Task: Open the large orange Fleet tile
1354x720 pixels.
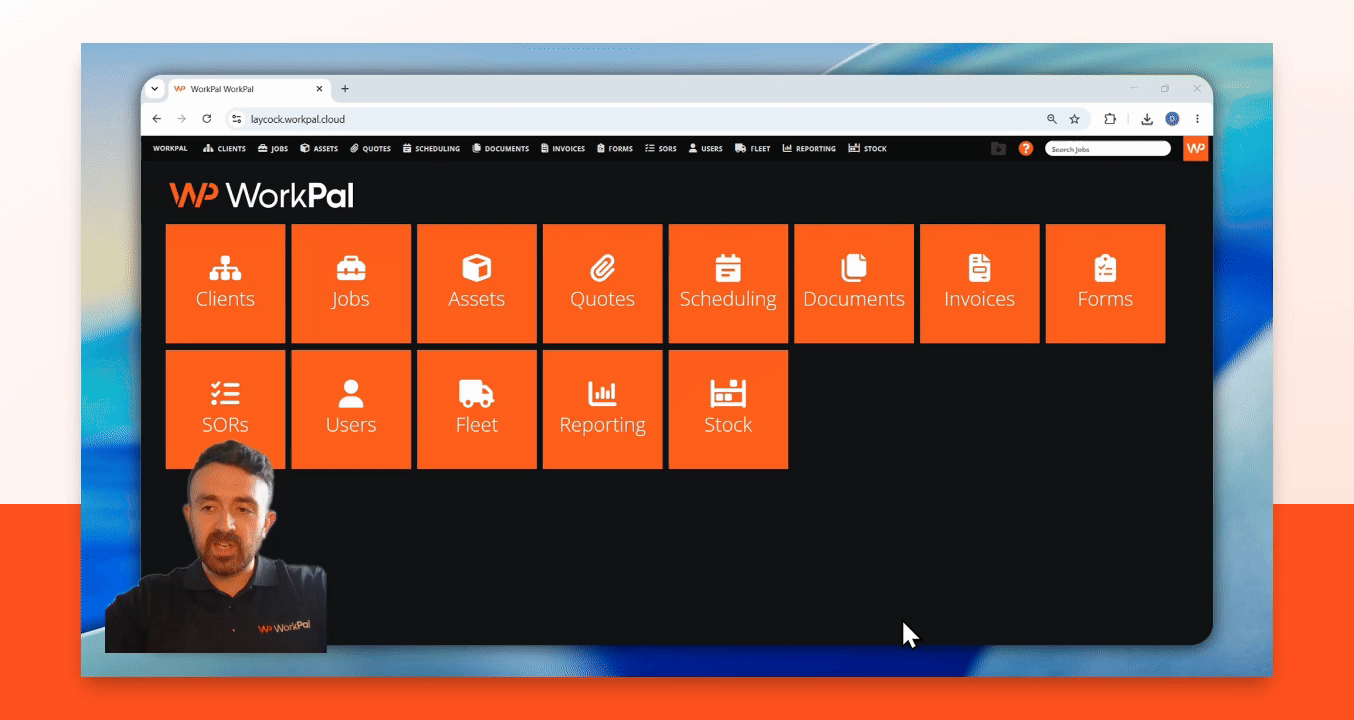Action: click(477, 409)
